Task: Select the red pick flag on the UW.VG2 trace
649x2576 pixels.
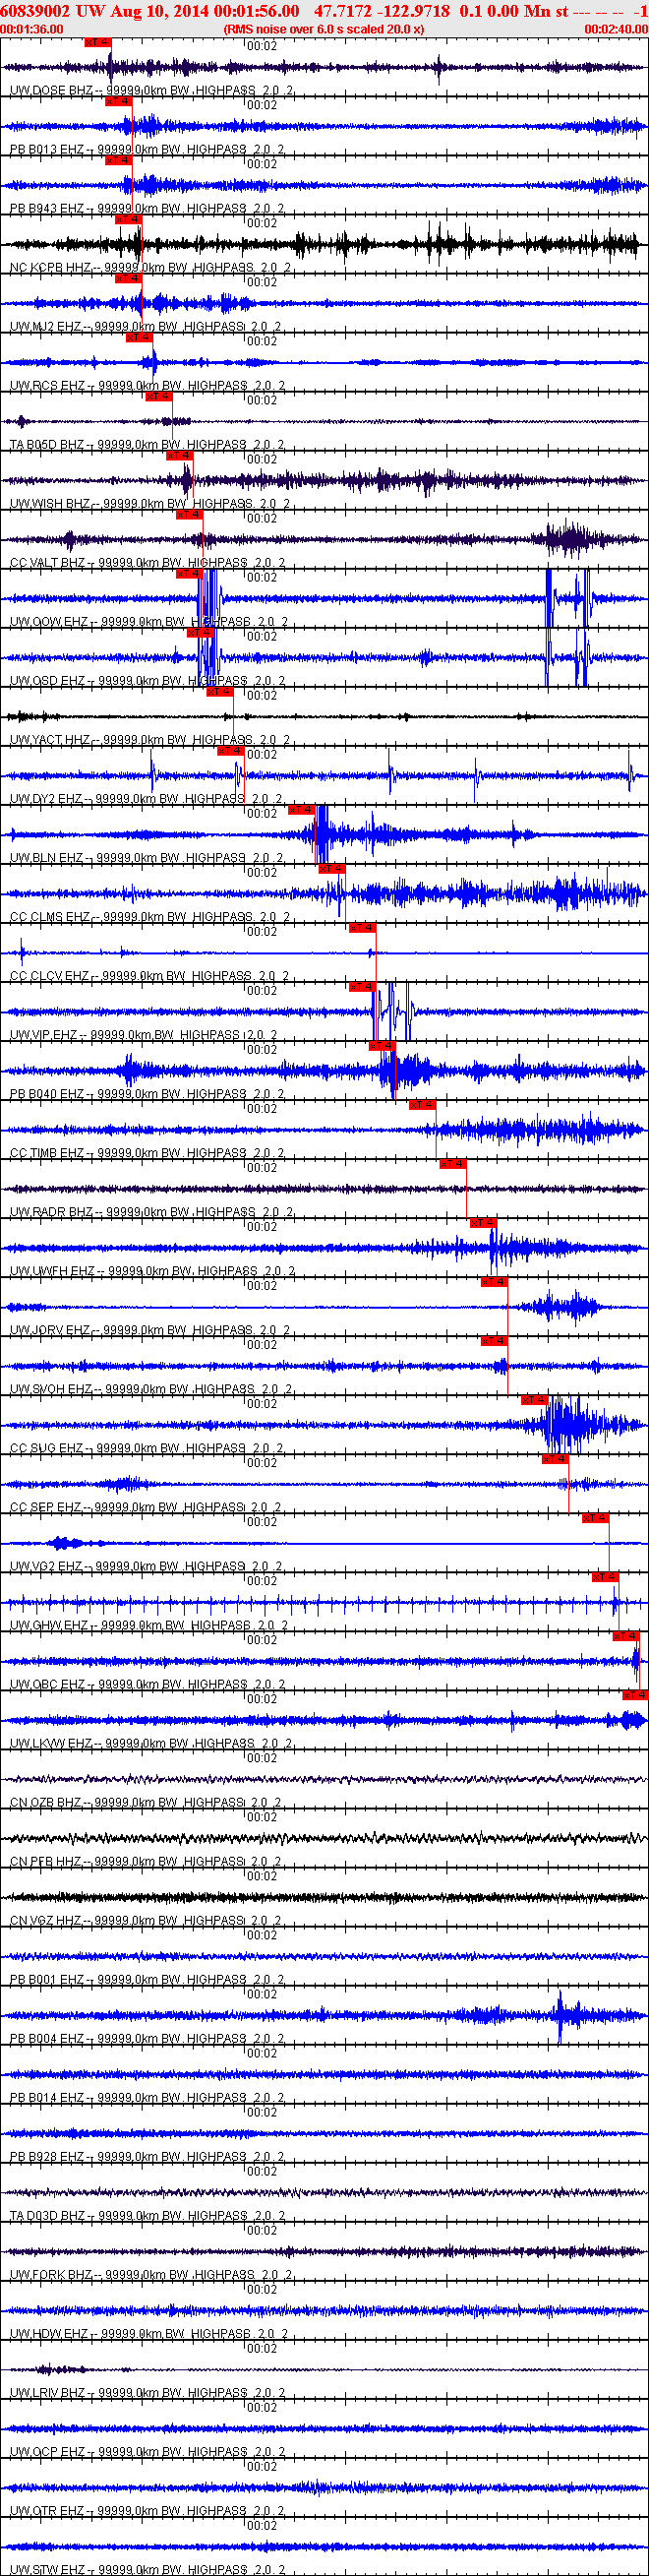Action: (595, 1517)
